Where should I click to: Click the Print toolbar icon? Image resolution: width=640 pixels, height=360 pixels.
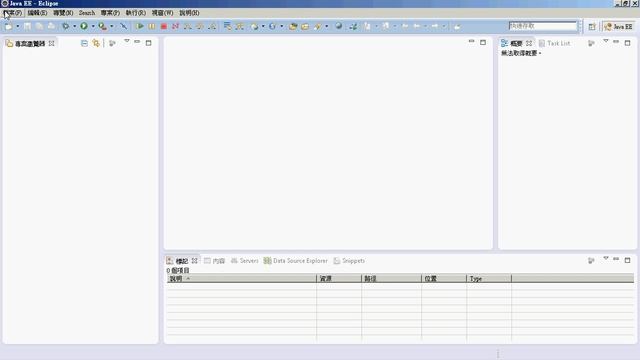51,27
